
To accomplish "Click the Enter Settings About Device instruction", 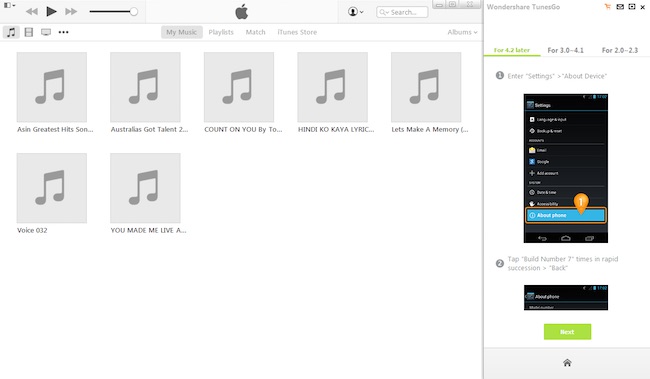I will tap(557, 76).
